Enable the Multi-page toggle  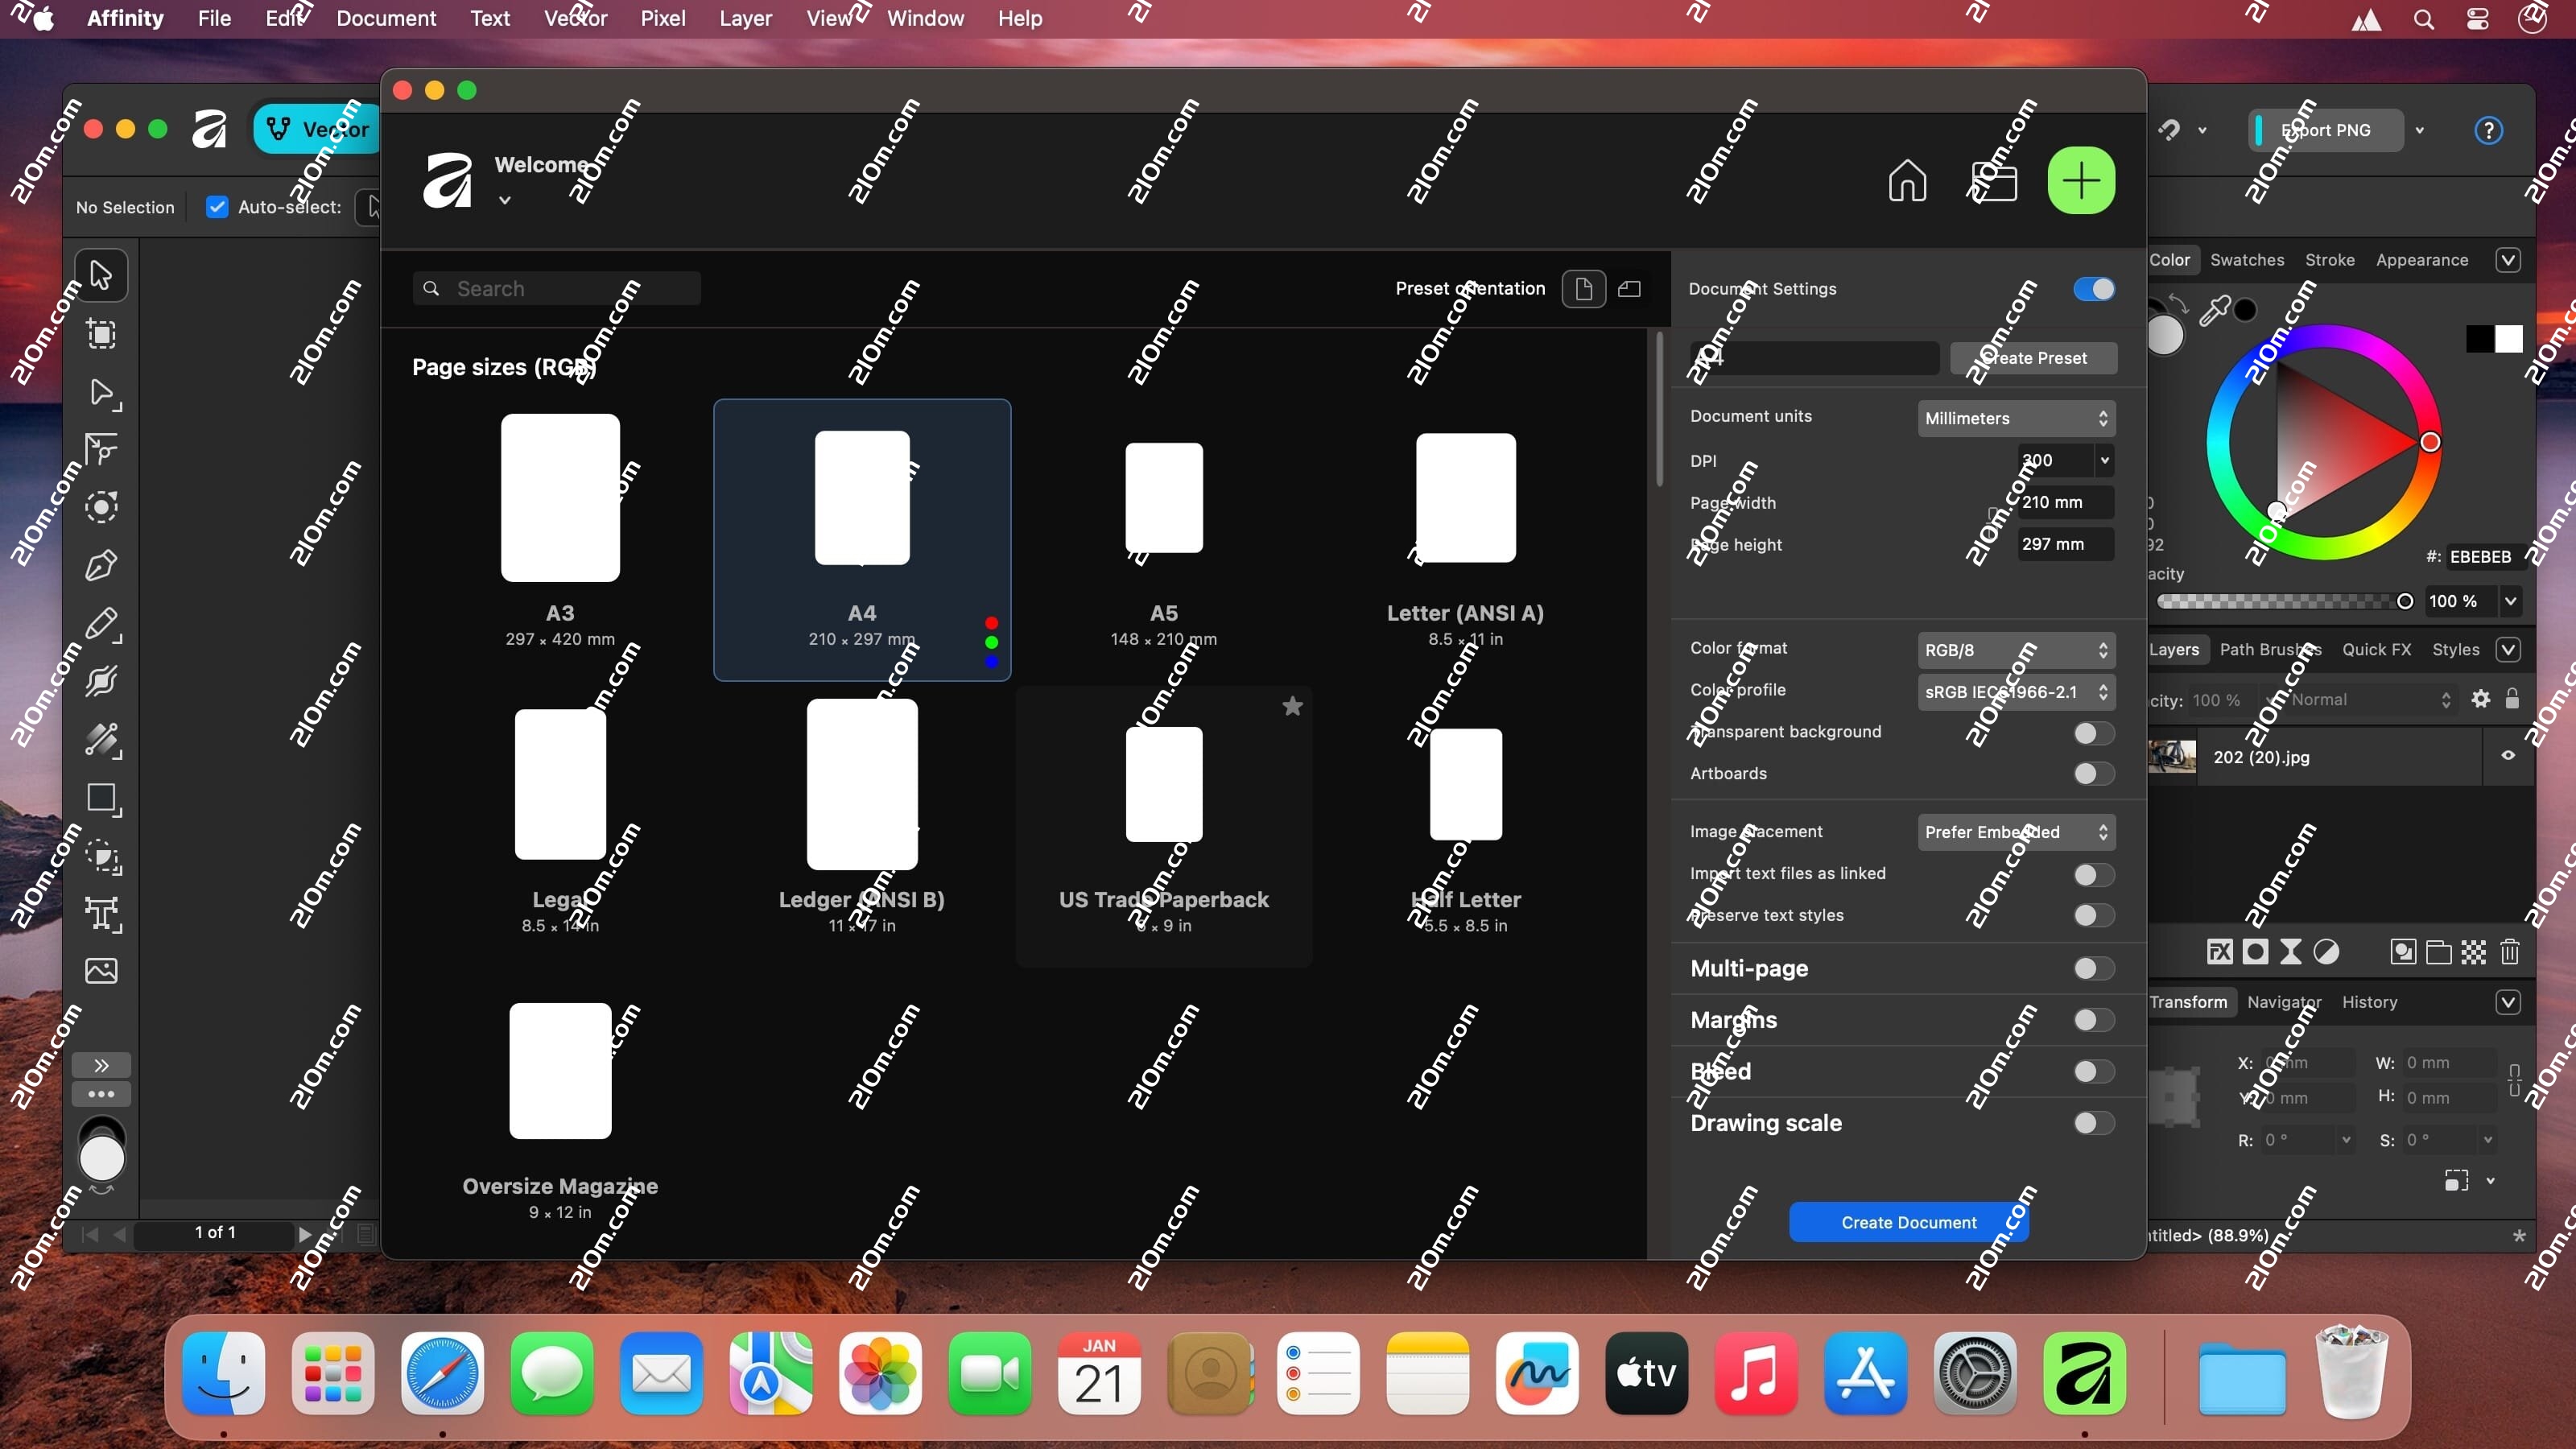coord(2093,968)
